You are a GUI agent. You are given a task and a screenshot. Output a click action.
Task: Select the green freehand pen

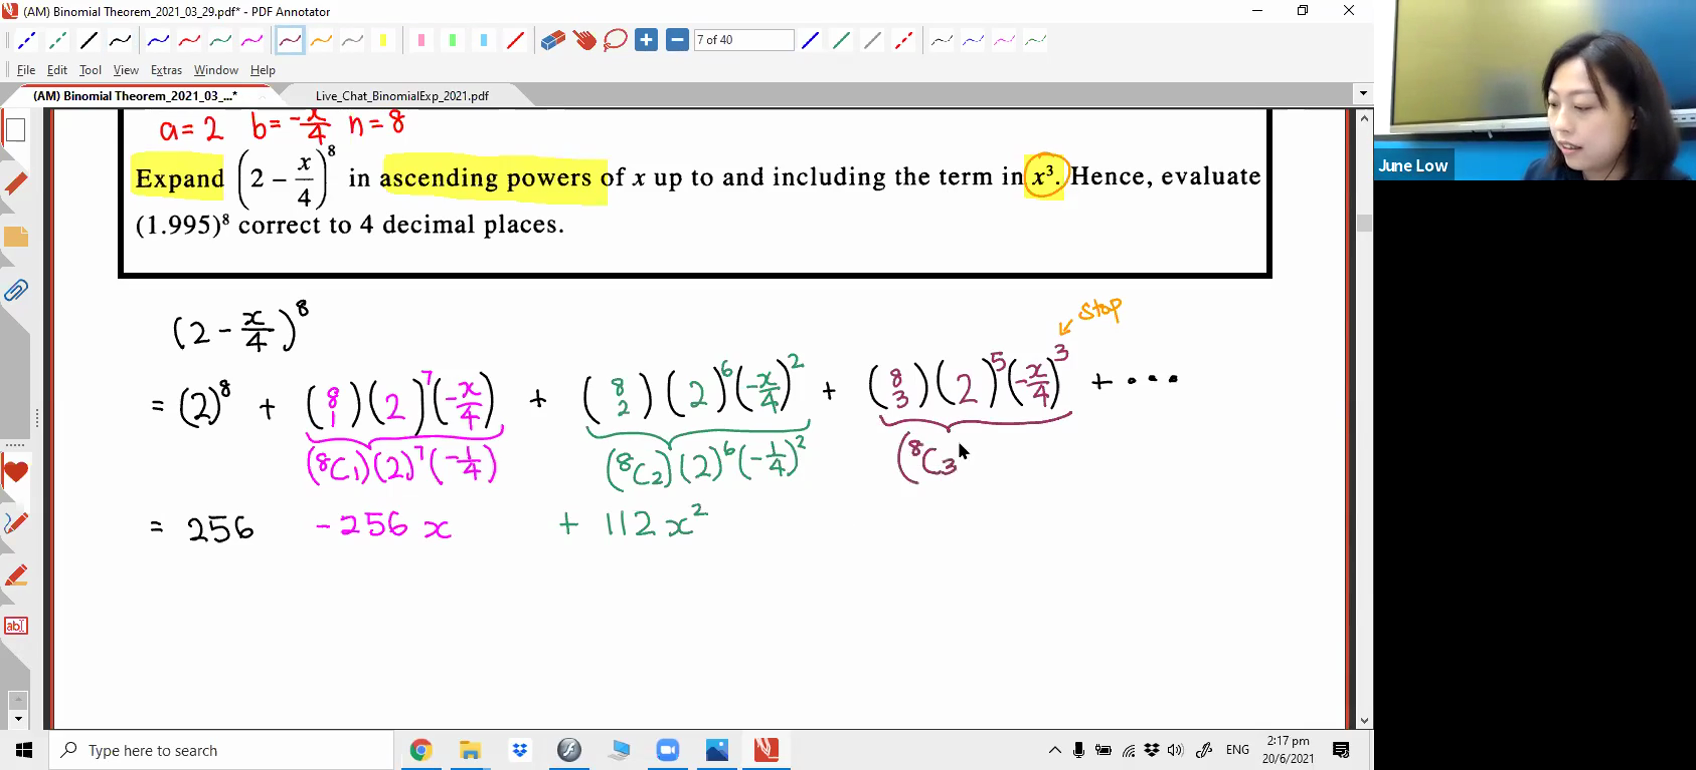220,41
